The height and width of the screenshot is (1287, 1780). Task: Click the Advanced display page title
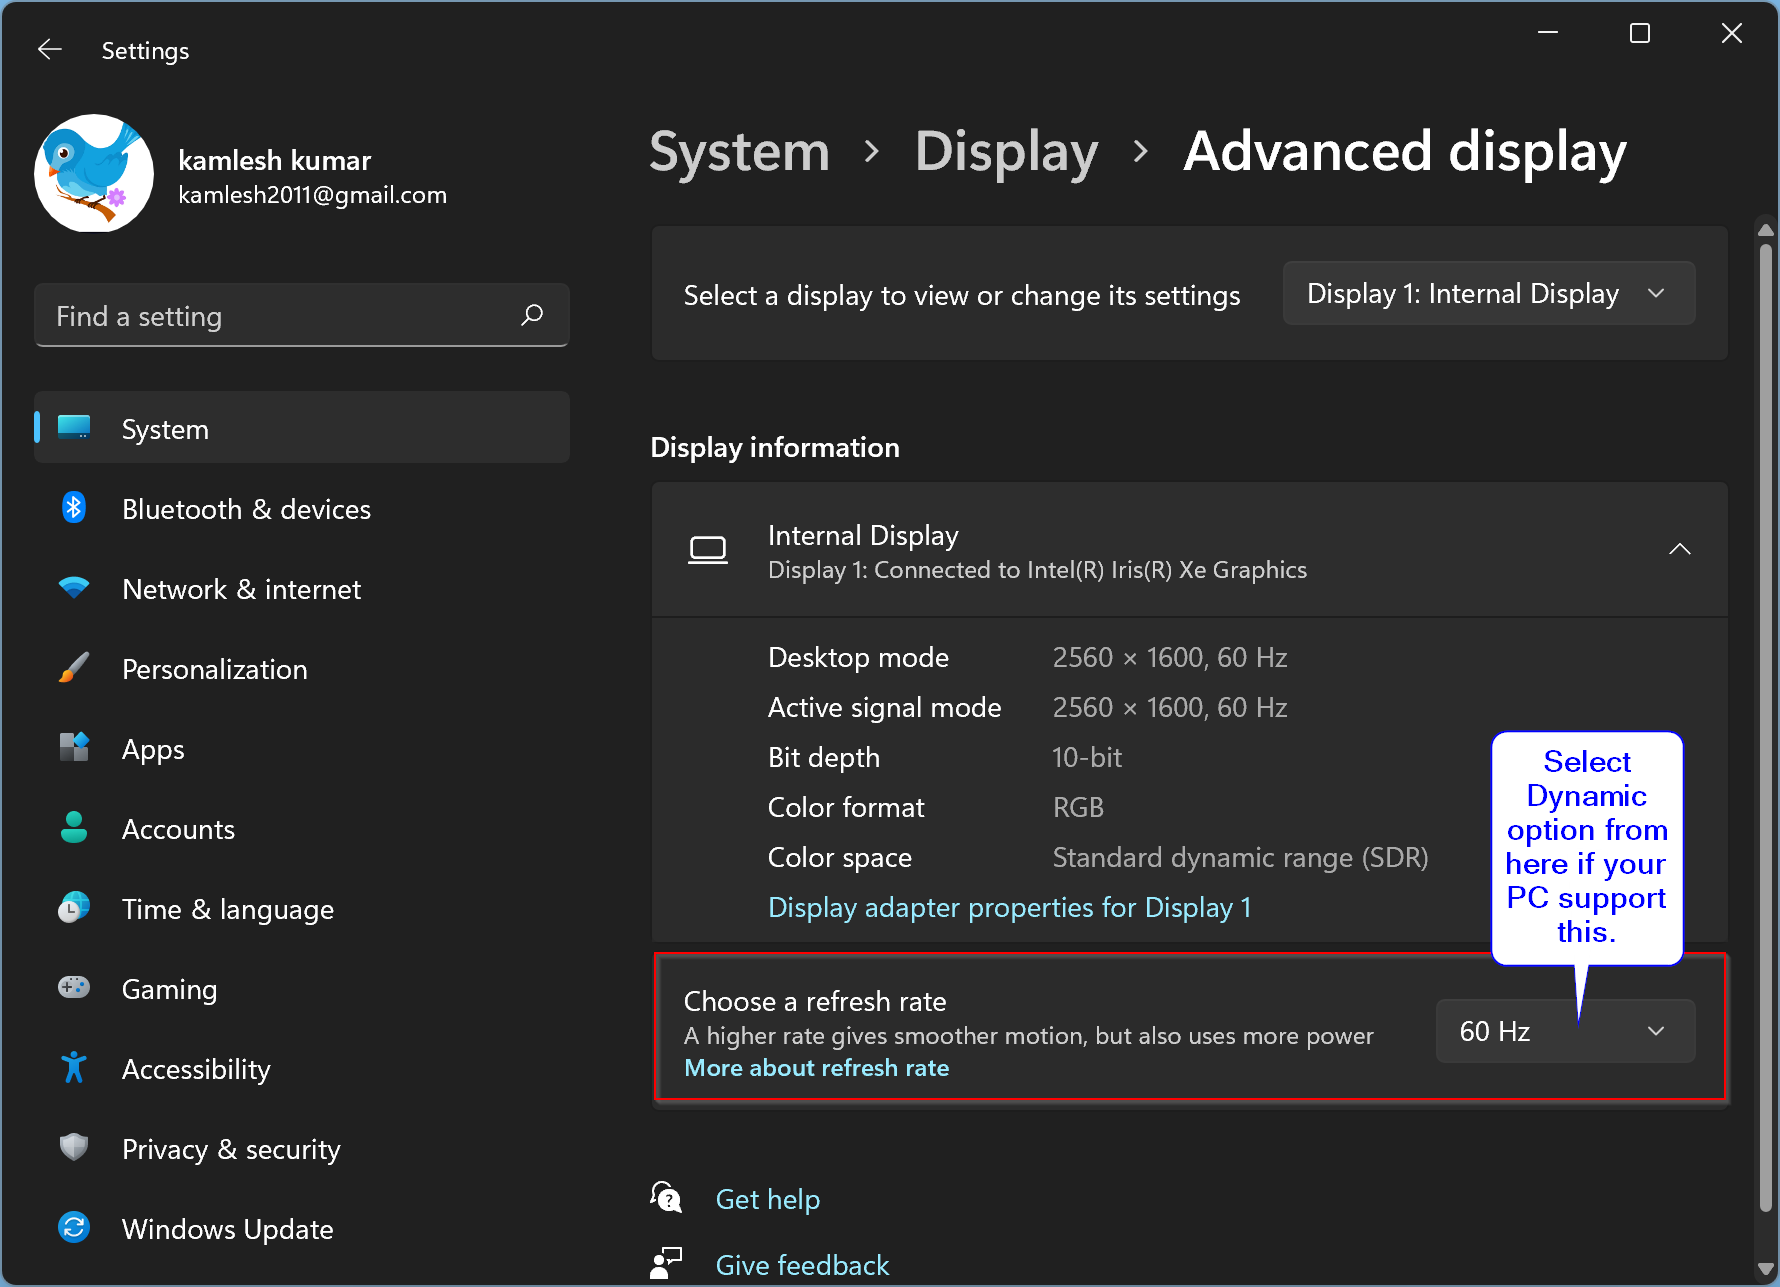click(1405, 152)
